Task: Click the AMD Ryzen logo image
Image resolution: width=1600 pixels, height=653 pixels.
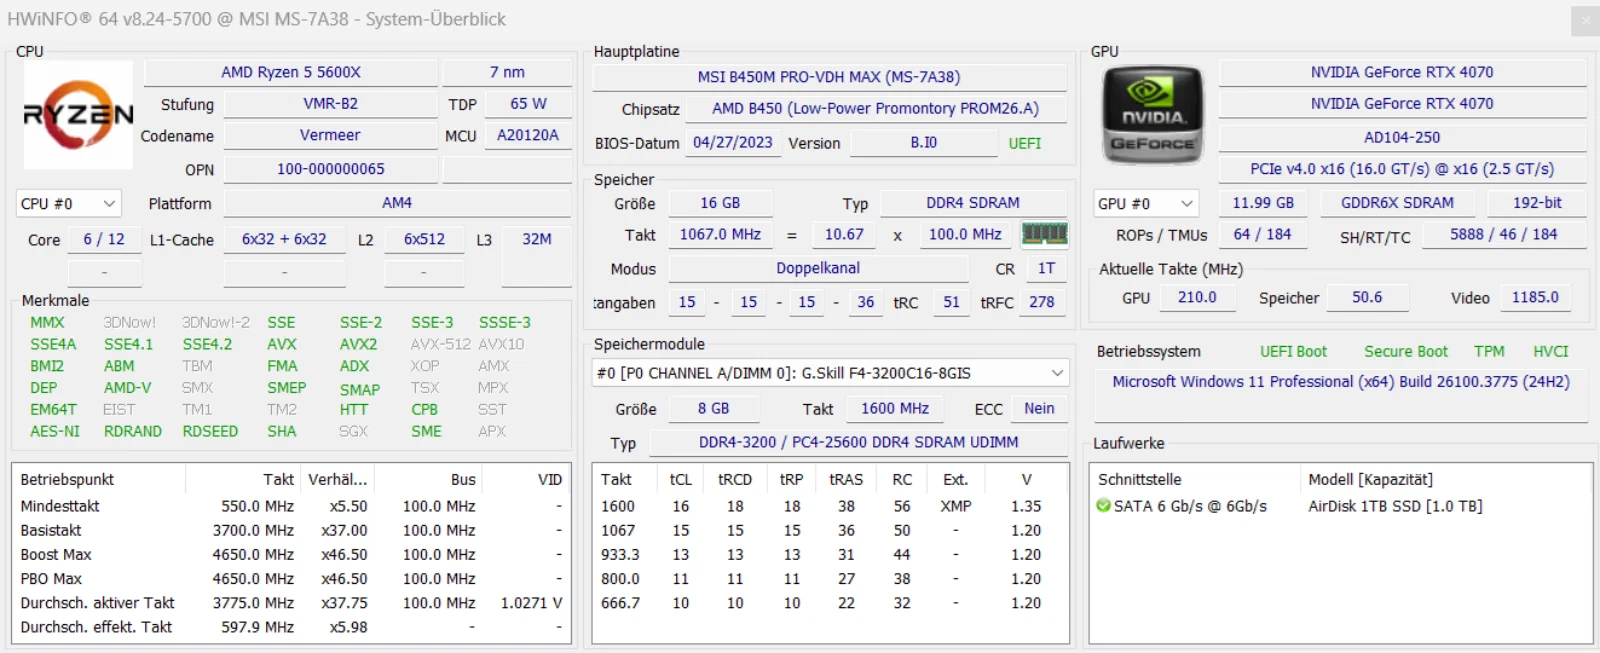Action: pyautogui.click(x=78, y=115)
